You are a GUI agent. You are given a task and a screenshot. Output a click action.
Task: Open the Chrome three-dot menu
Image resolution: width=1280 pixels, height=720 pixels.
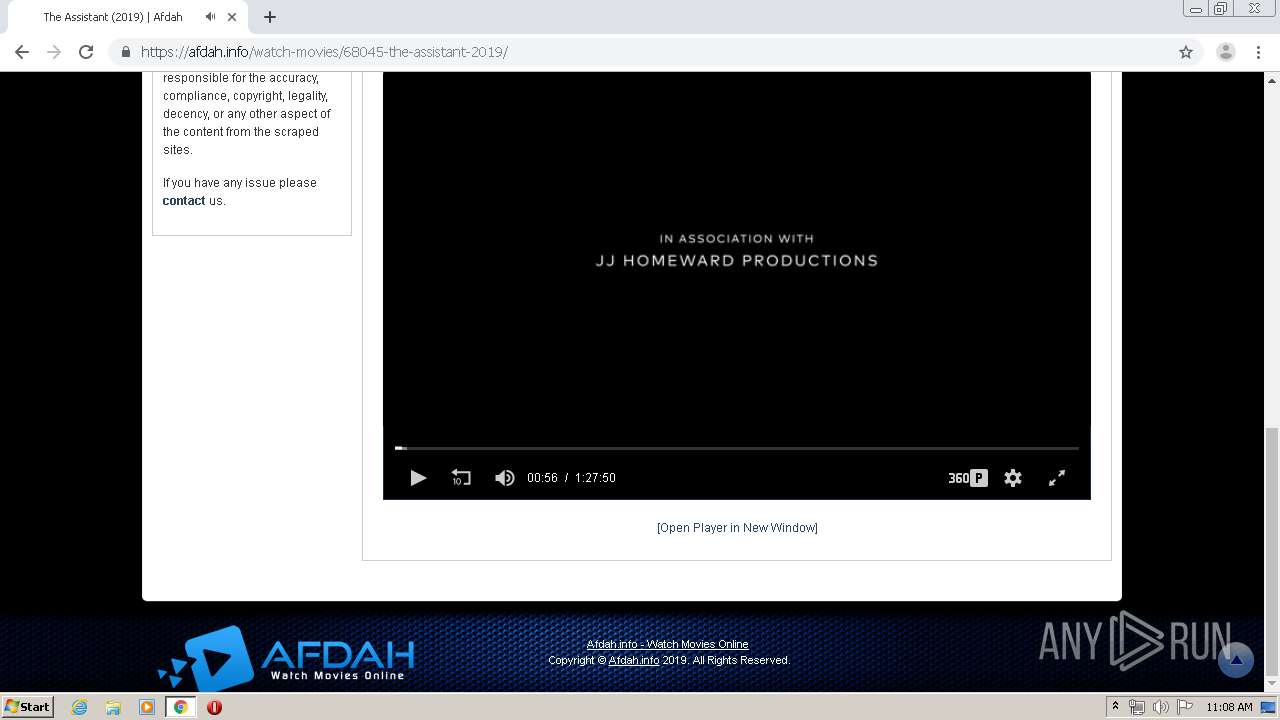(x=1259, y=52)
